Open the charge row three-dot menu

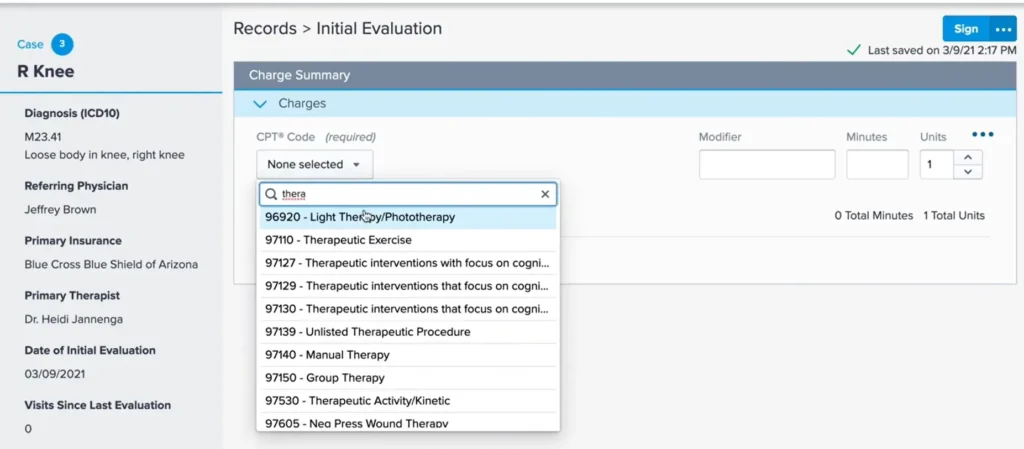(982, 134)
